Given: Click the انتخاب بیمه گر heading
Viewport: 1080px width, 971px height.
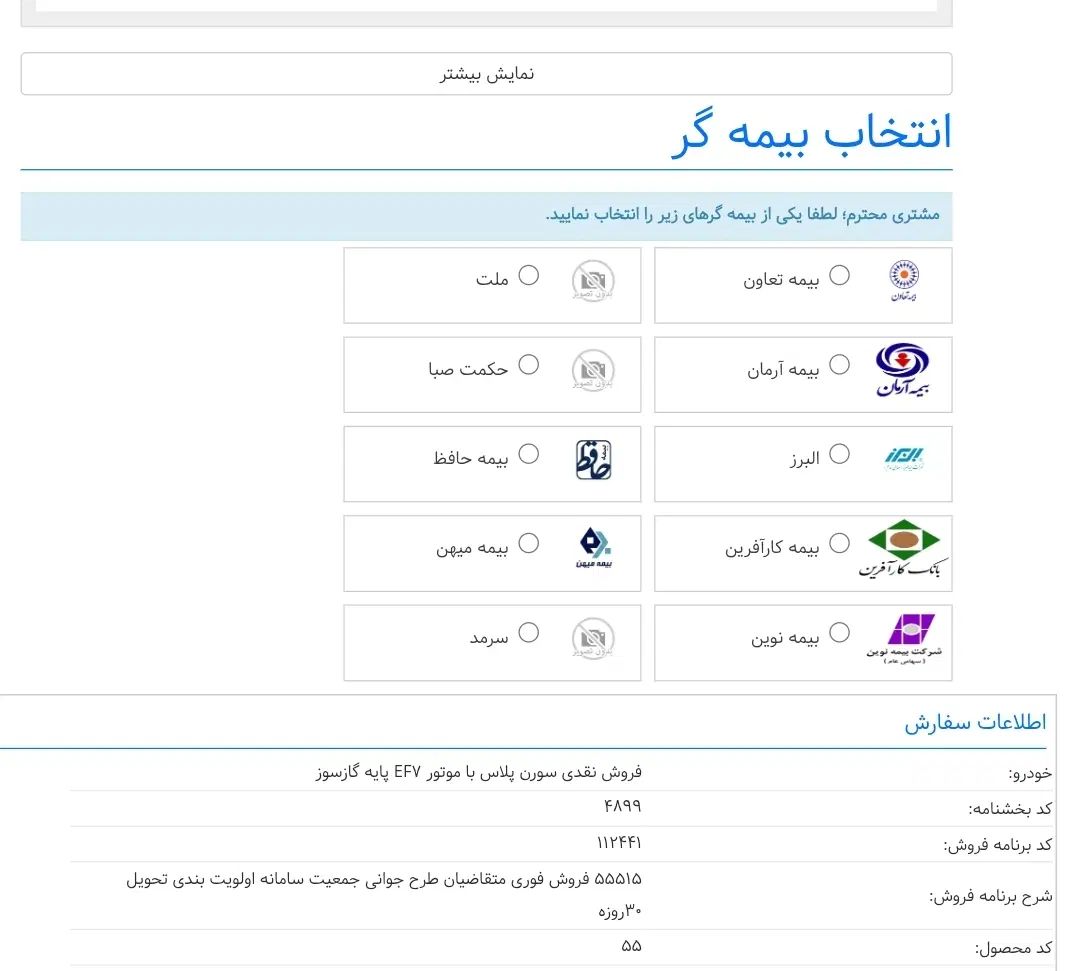Looking at the screenshot, I should coord(811,132).
